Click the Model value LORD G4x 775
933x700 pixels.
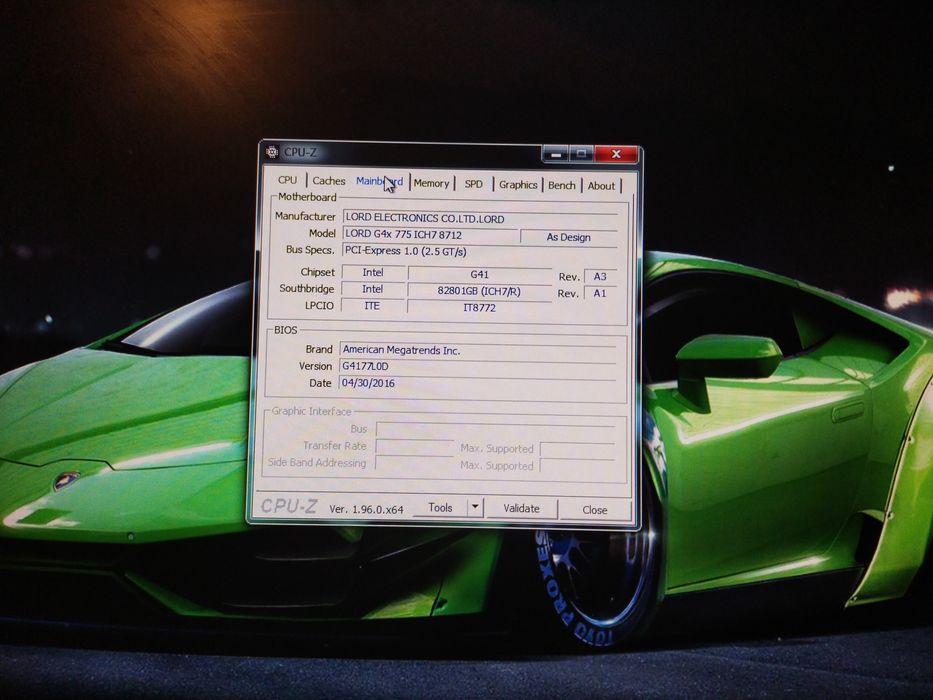(430, 235)
